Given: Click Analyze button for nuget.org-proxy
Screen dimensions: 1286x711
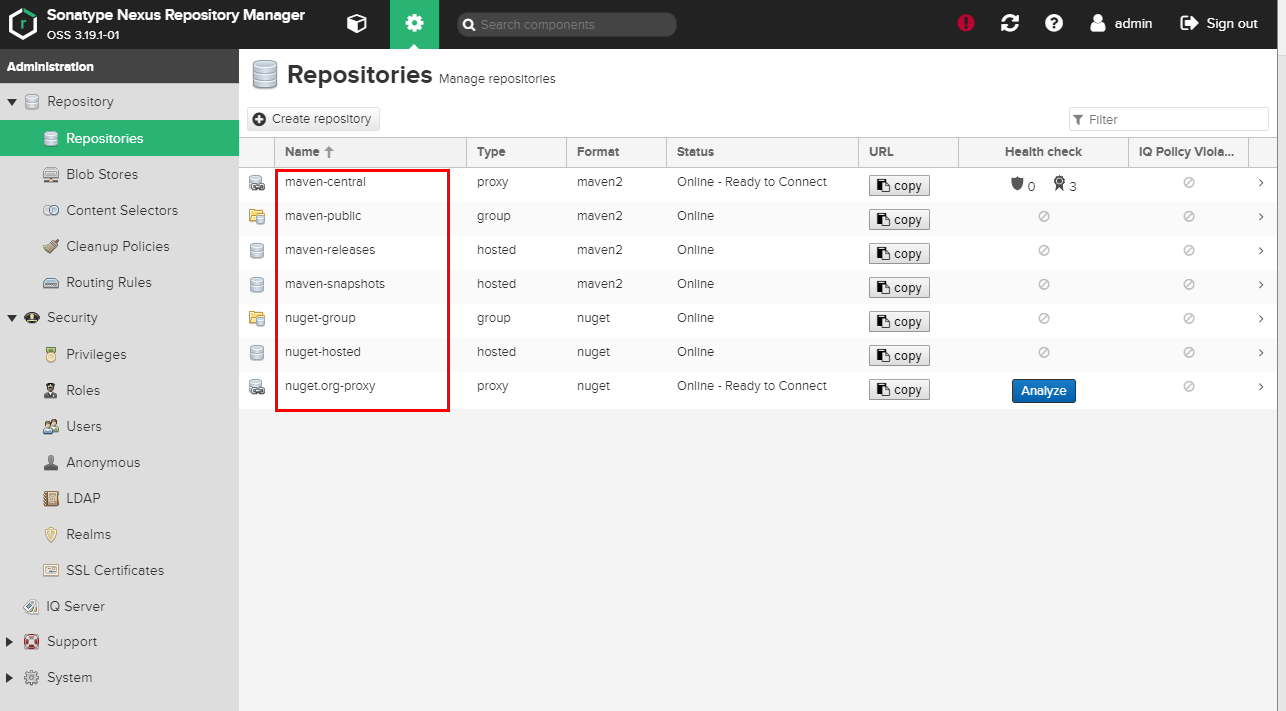Looking at the screenshot, I should point(1044,391).
